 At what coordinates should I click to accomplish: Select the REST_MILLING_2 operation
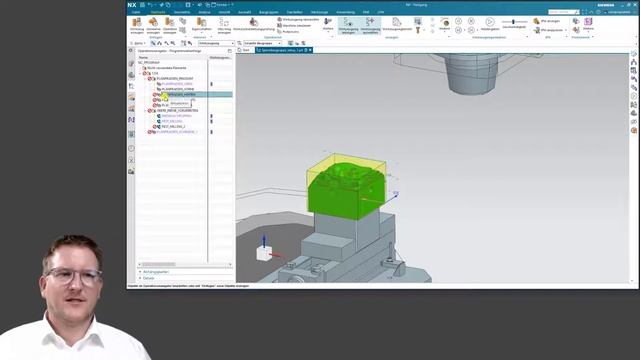(173, 127)
